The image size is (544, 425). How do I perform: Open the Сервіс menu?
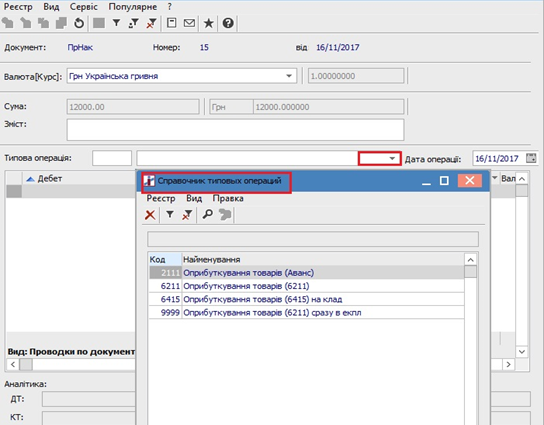coord(84,7)
